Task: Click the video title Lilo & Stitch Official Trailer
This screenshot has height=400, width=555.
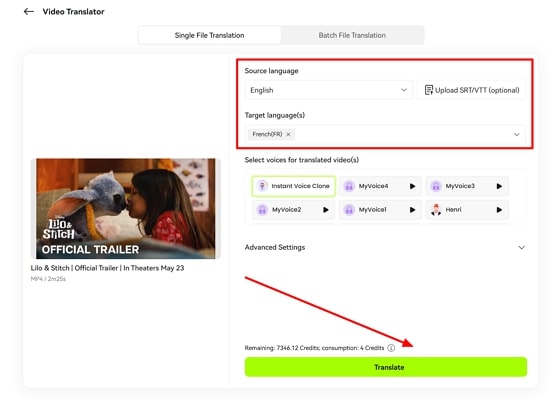Action: 107,268
